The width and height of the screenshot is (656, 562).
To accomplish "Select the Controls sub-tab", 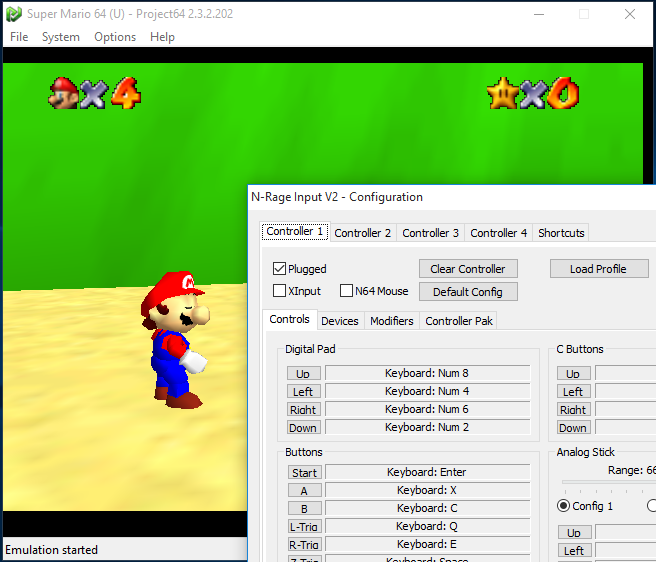I will click(290, 319).
